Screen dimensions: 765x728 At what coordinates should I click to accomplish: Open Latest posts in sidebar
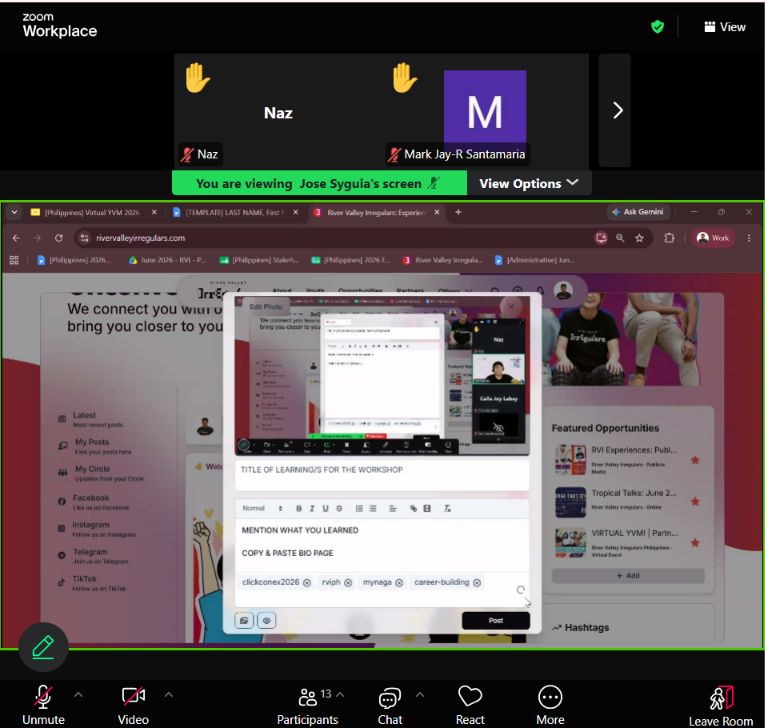pos(90,420)
